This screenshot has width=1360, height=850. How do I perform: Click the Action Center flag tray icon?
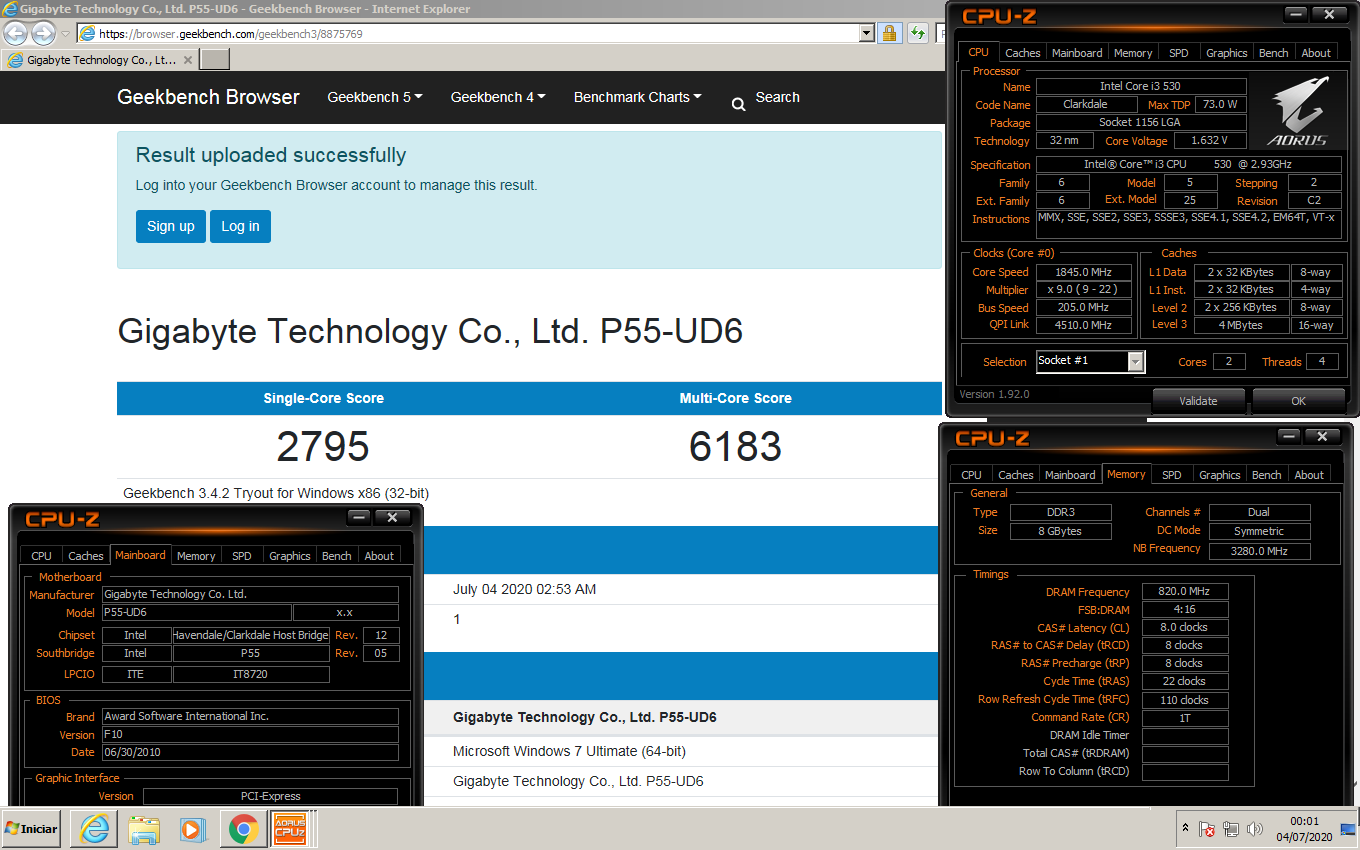[x=1208, y=830]
